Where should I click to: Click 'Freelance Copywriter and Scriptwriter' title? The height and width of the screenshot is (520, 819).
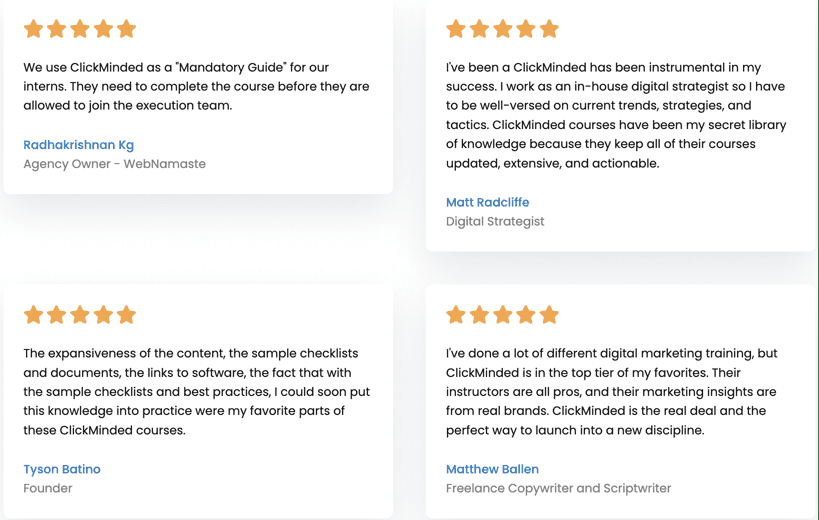[x=558, y=488]
